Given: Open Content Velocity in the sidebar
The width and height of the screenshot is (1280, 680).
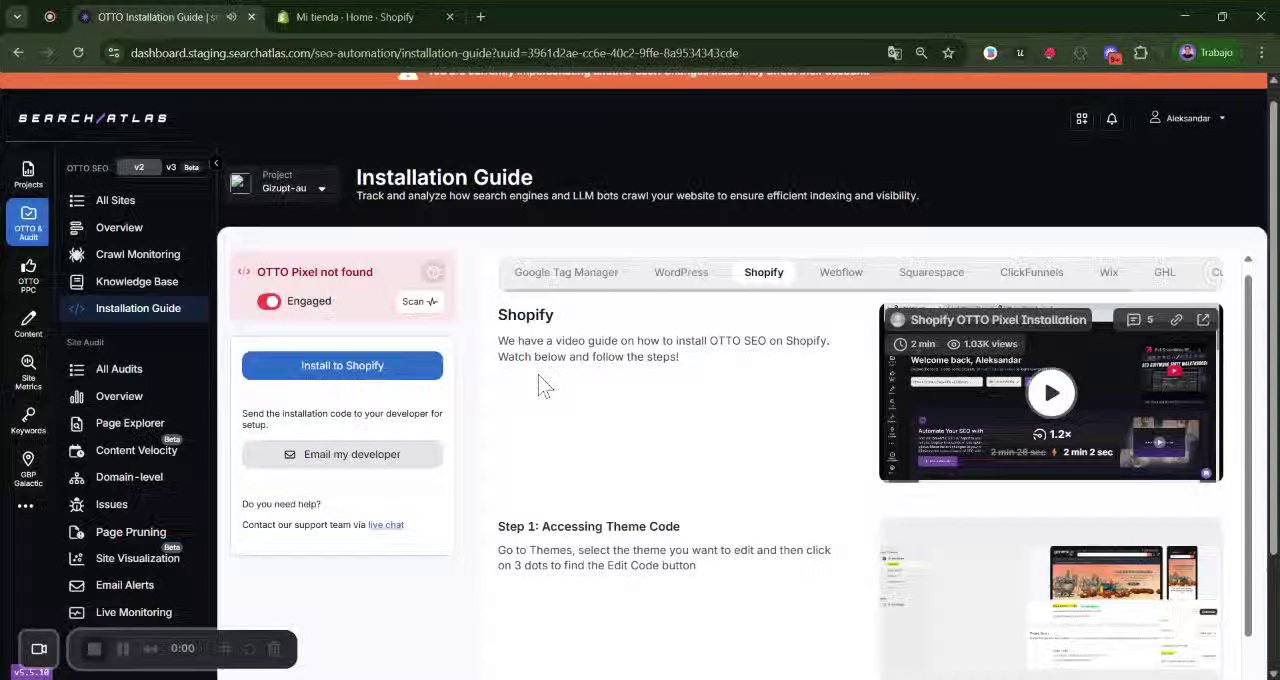Looking at the screenshot, I should tap(137, 450).
